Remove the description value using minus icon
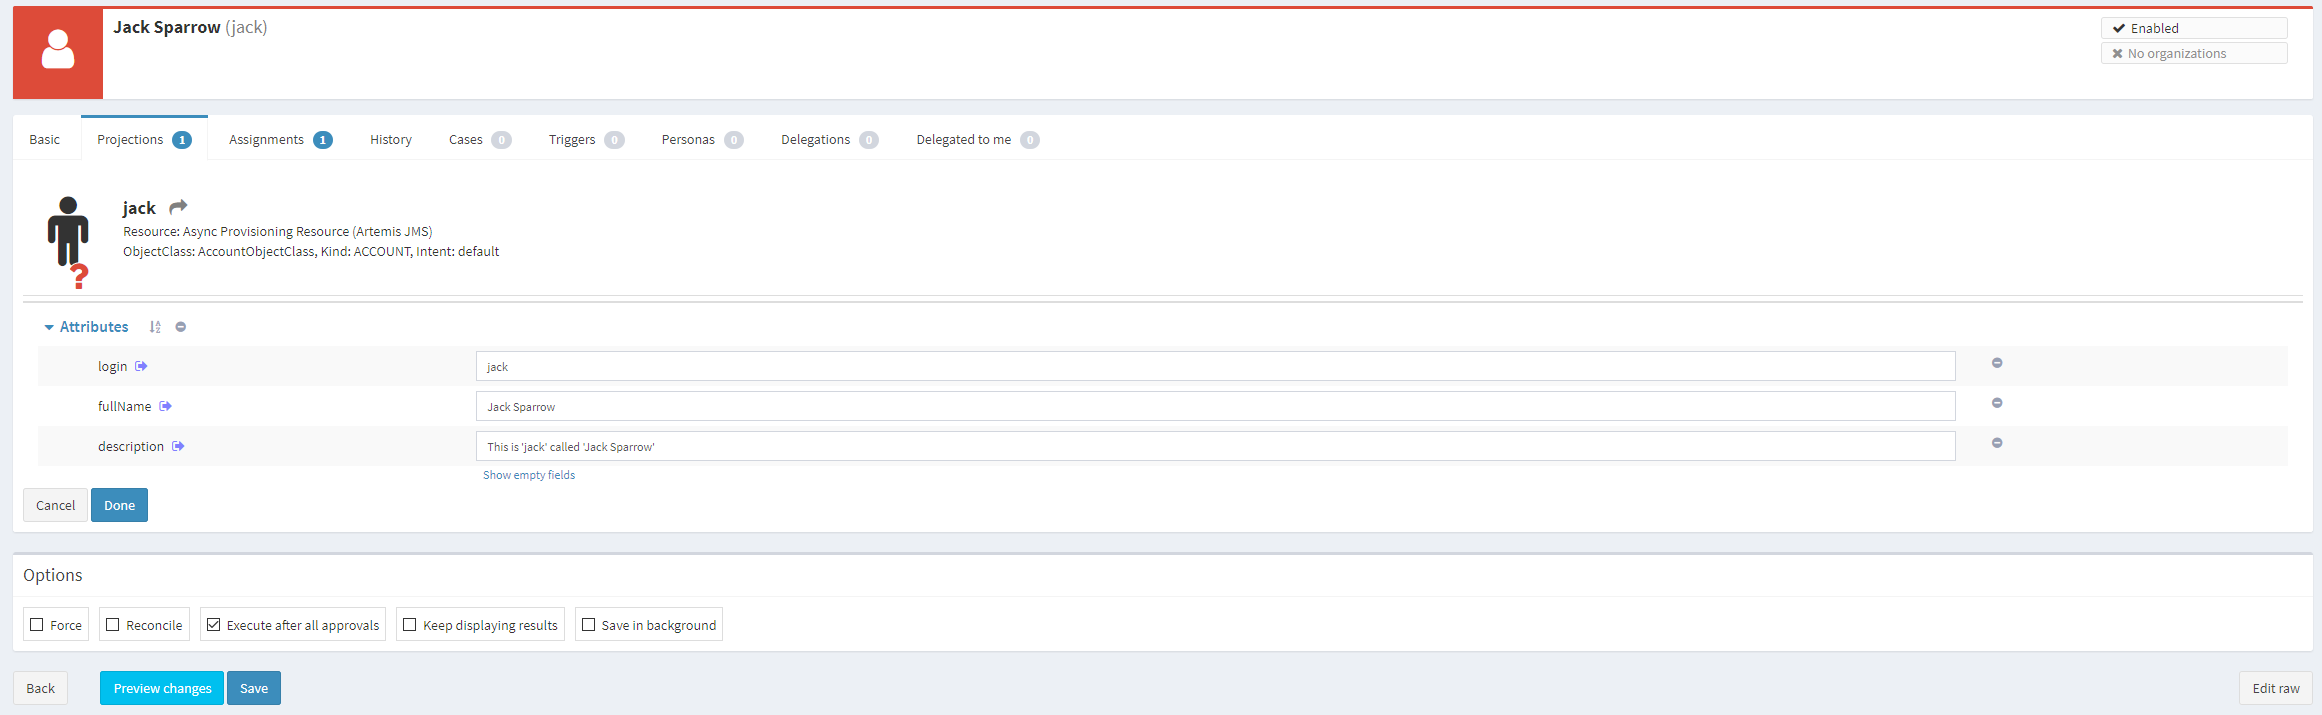 point(1996,443)
